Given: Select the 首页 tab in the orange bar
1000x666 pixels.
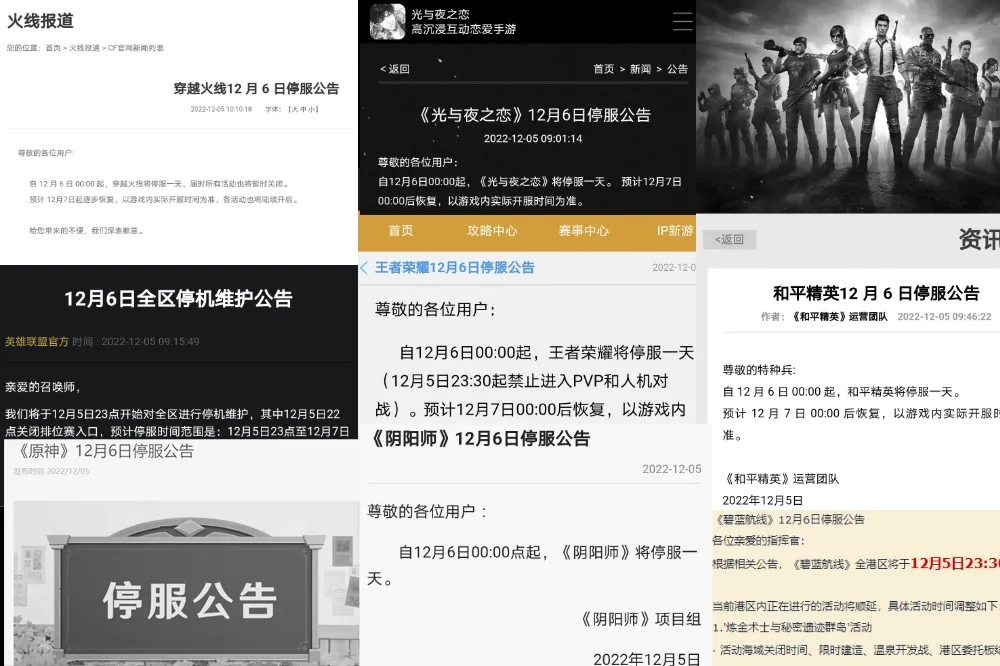Looking at the screenshot, I should [401, 231].
